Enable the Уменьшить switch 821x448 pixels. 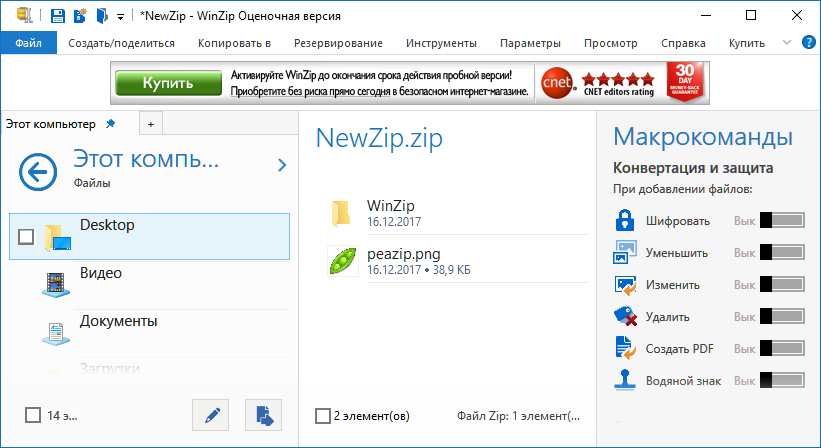coord(782,252)
